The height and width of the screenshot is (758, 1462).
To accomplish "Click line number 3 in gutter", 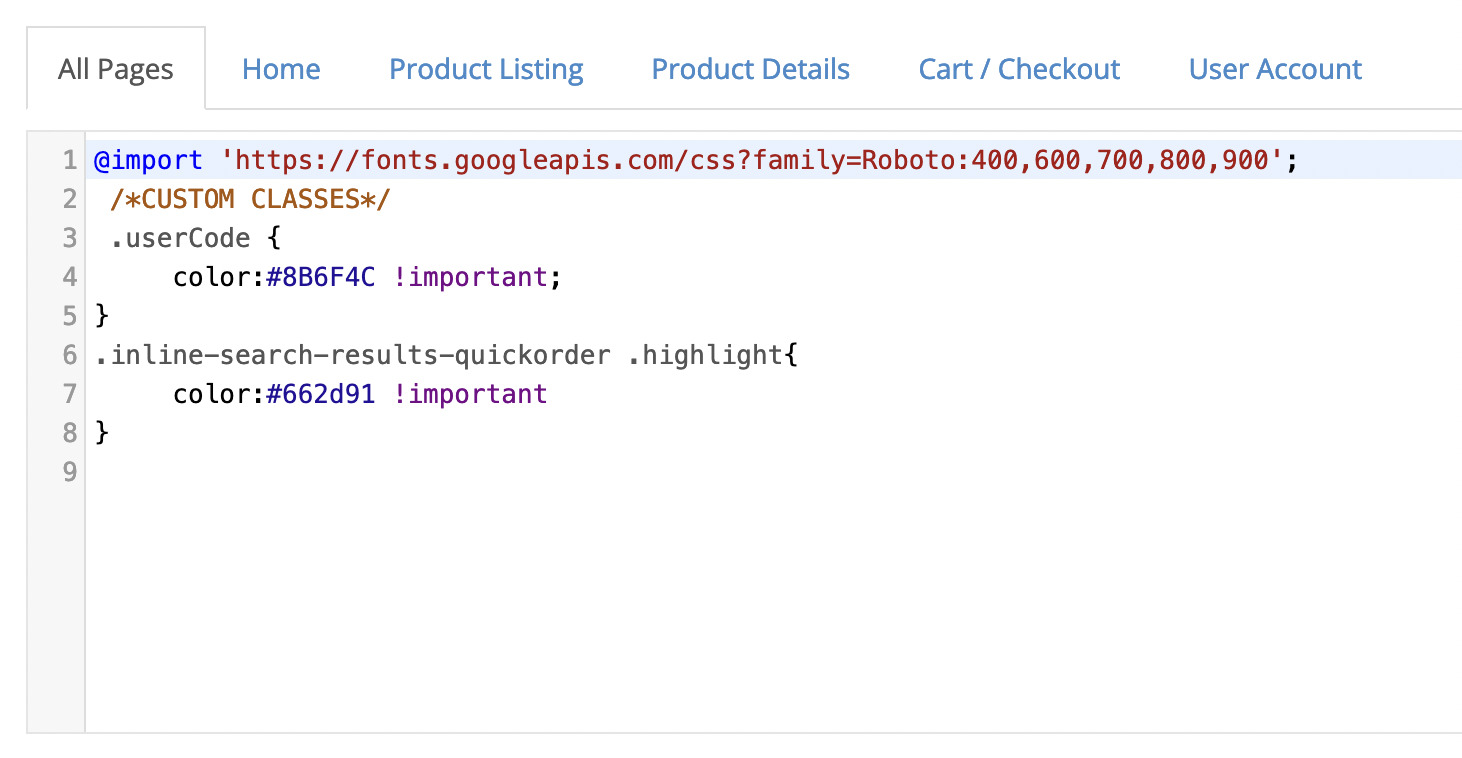I will click(x=69, y=238).
